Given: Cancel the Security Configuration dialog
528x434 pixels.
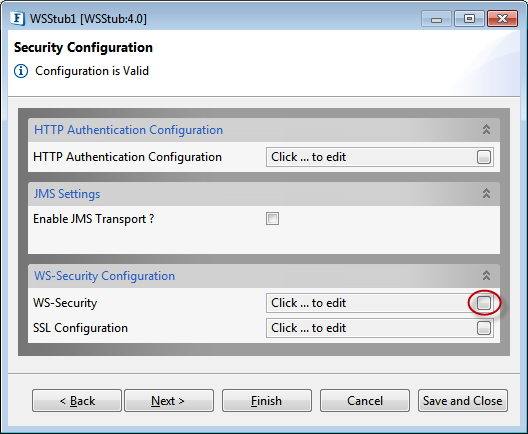Looking at the screenshot, I should tap(365, 401).
